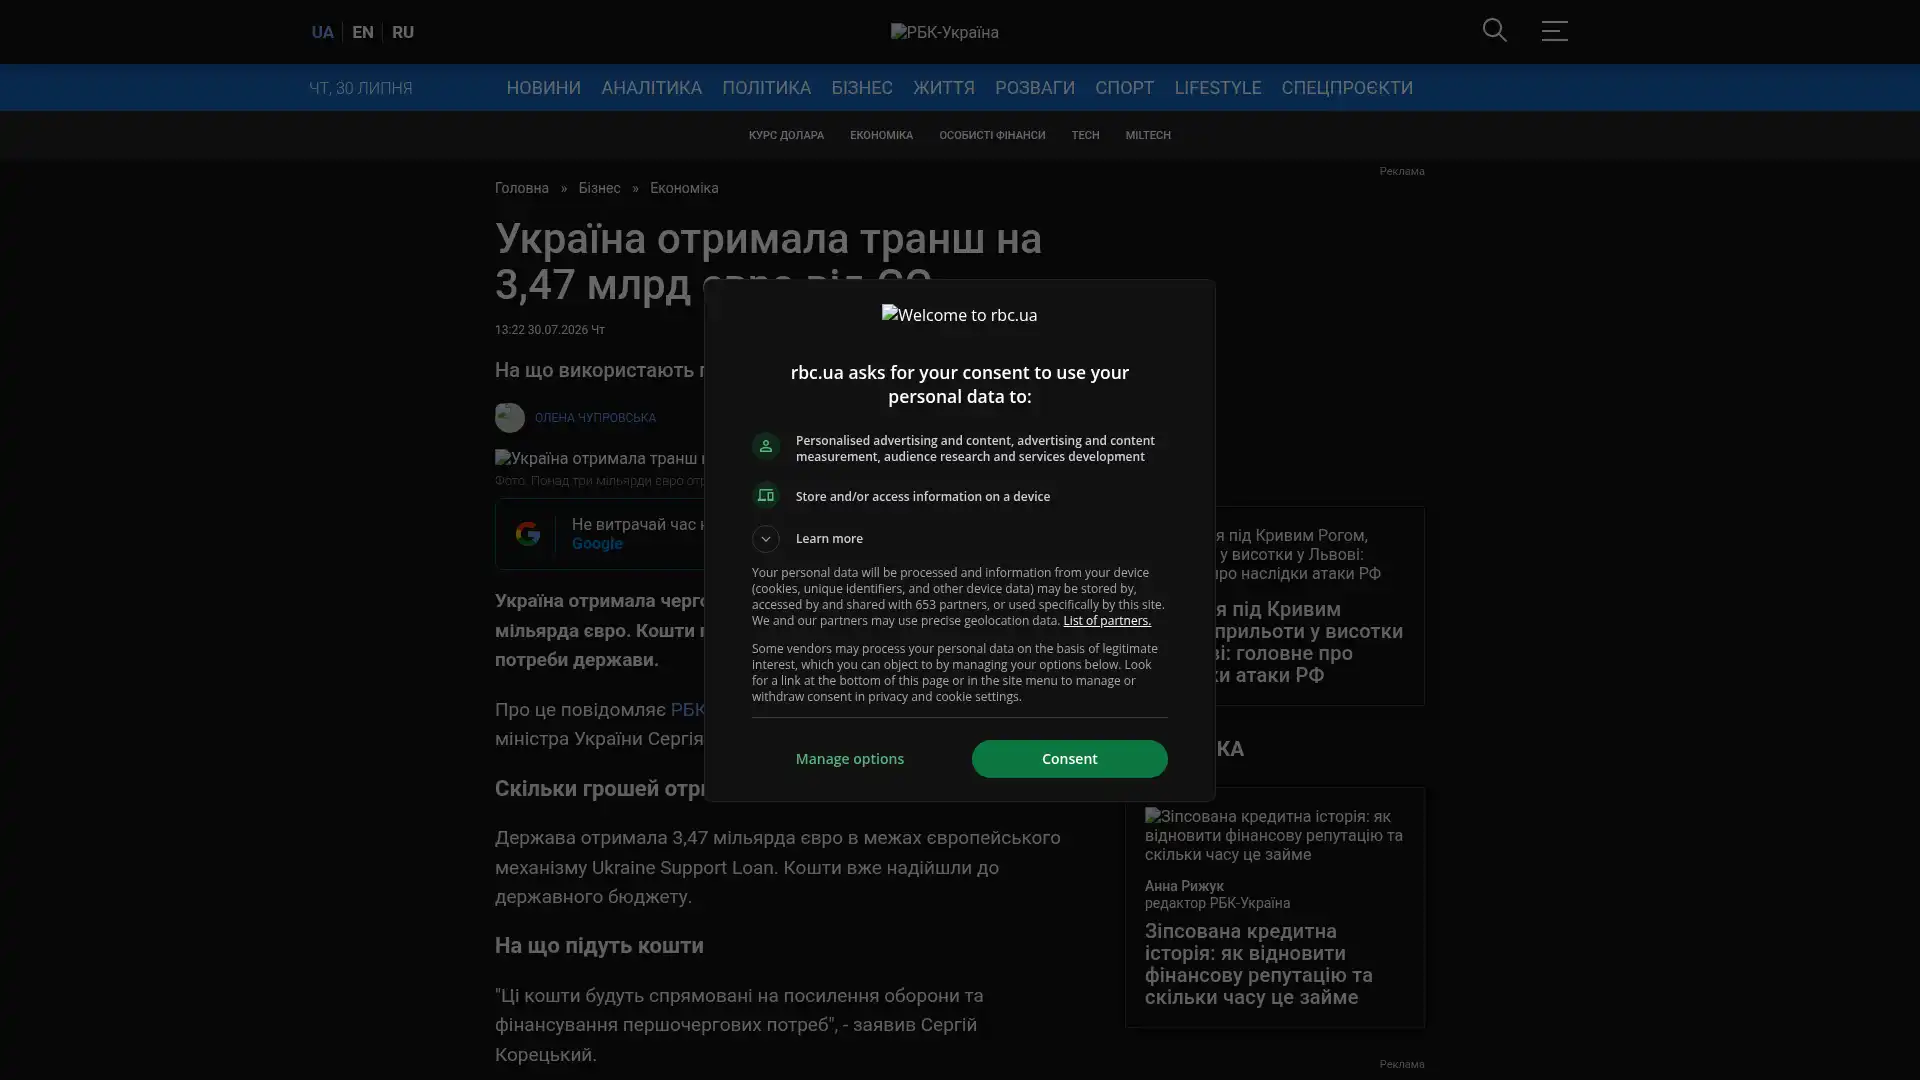The height and width of the screenshot is (1080, 1920).
Task: Open the hamburger menu icon
Action: click(1554, 31)
